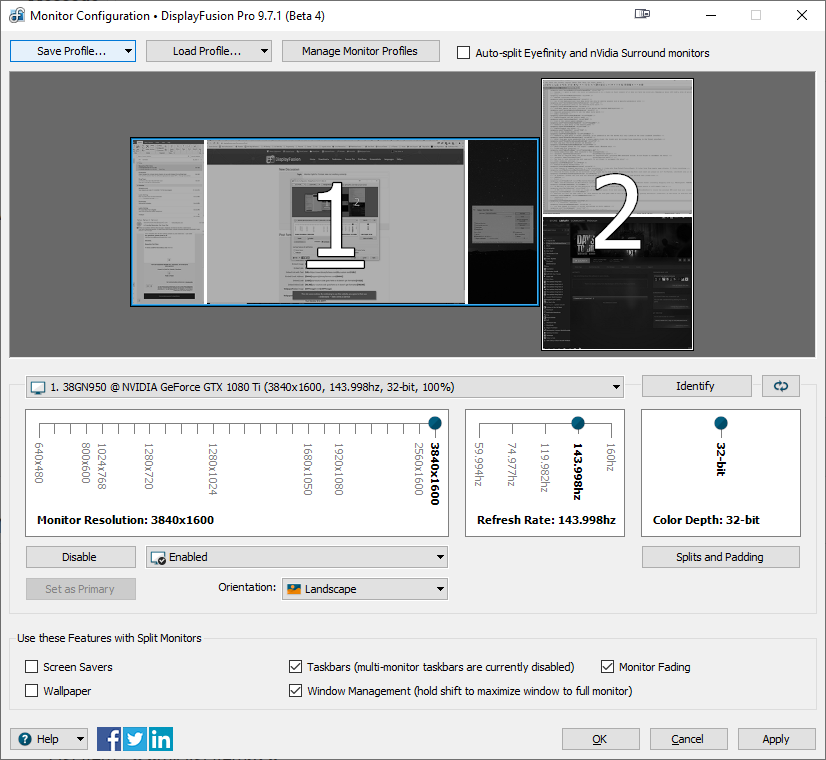Viewport: 826px width, 760px height.
Task: Click Manage Monitor Profiles button
Action: tap(360, 51)
